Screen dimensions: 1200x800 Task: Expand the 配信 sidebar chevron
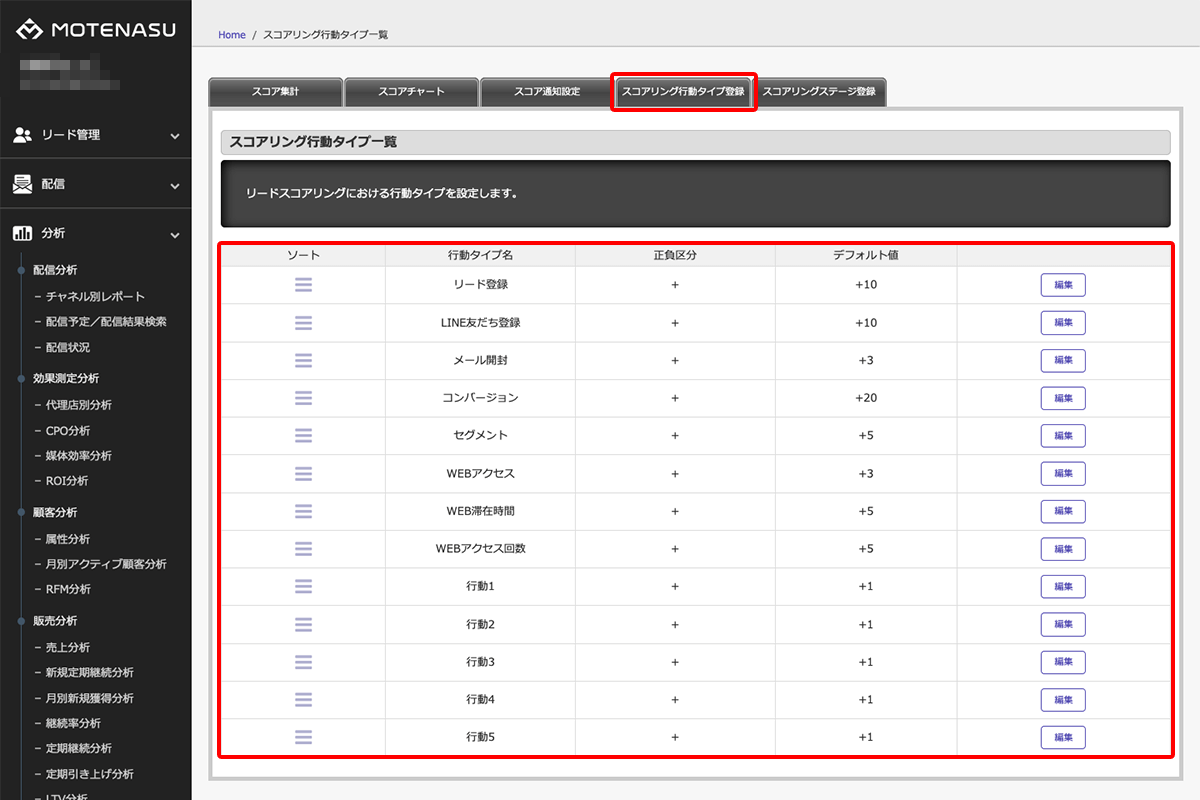(x=175, y=186)
